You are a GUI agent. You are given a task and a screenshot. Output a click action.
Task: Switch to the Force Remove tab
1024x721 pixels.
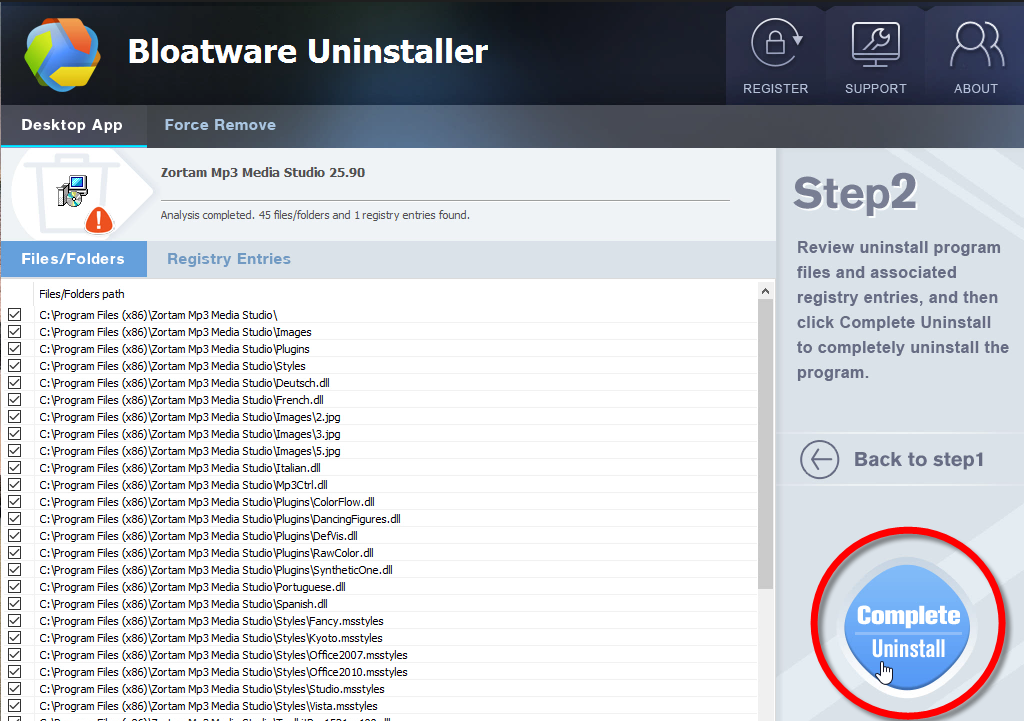[220, 125]
